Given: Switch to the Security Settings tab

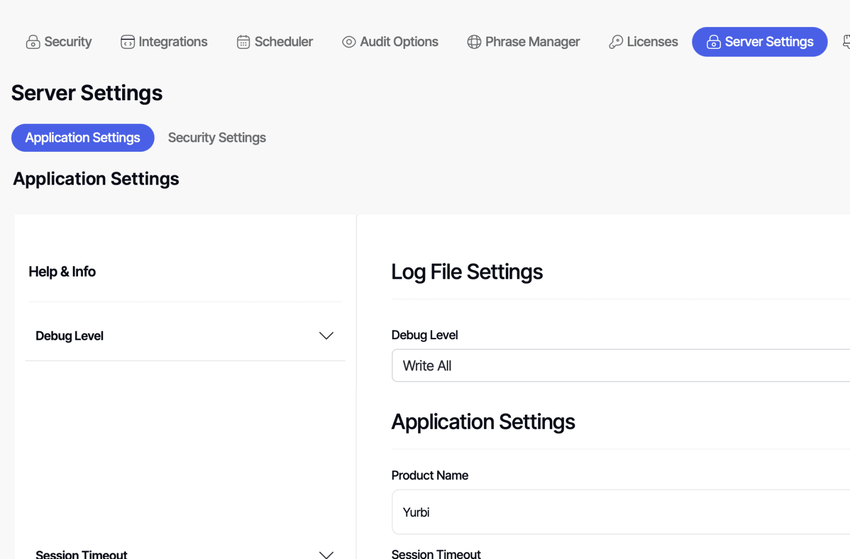Looking at the screenshot, I should [217, 138].
